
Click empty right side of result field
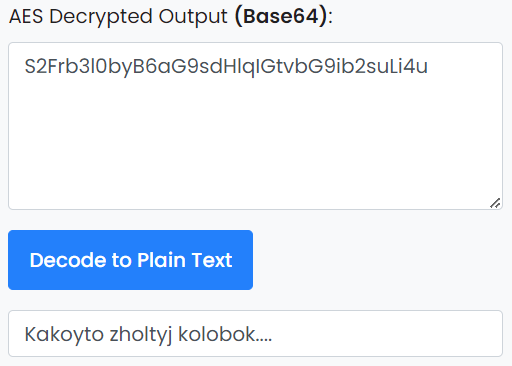(387, 334)
